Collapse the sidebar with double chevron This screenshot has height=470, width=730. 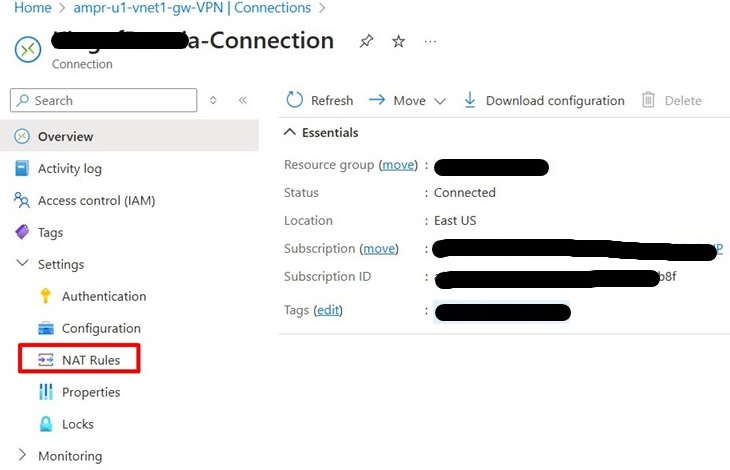243,100
